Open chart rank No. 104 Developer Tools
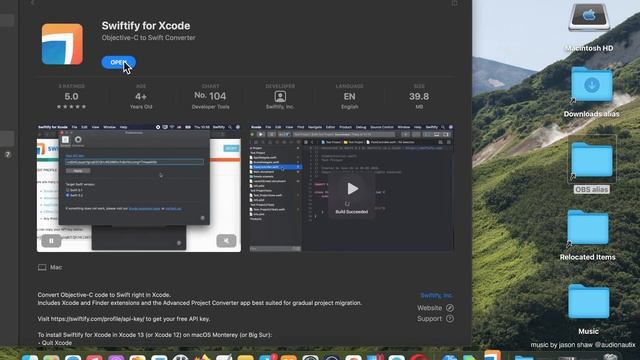 (x=210, y=96)
